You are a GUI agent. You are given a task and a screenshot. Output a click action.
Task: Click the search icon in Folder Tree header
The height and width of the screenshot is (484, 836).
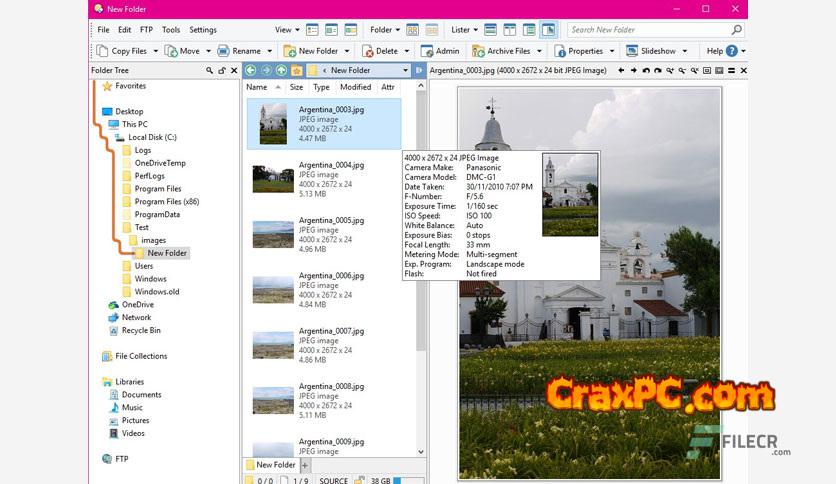tap(209, 71)
